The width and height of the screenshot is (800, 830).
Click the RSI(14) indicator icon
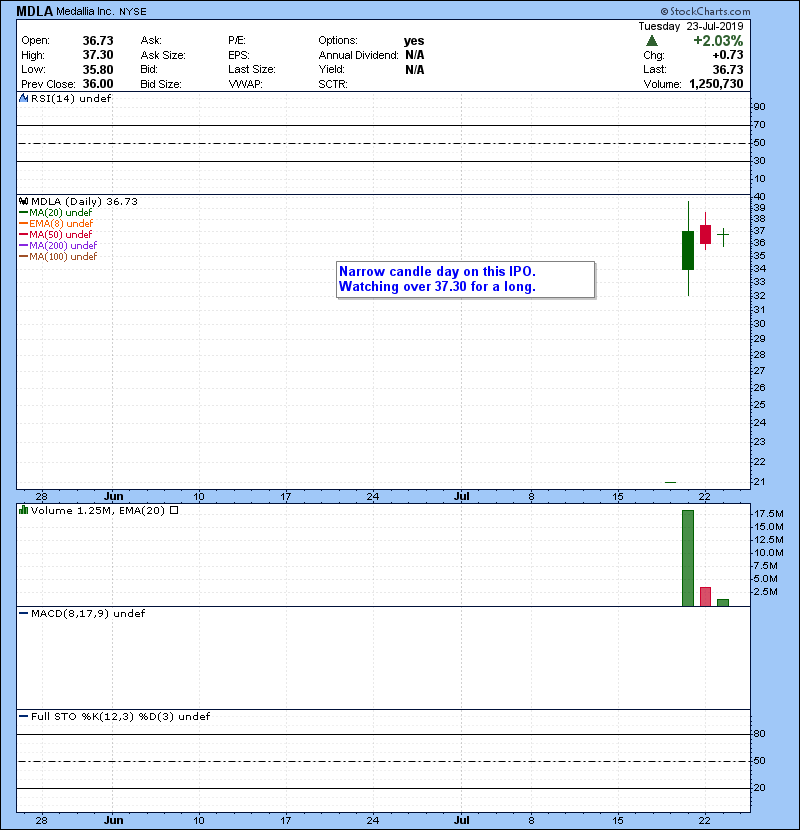click(23, 98)
